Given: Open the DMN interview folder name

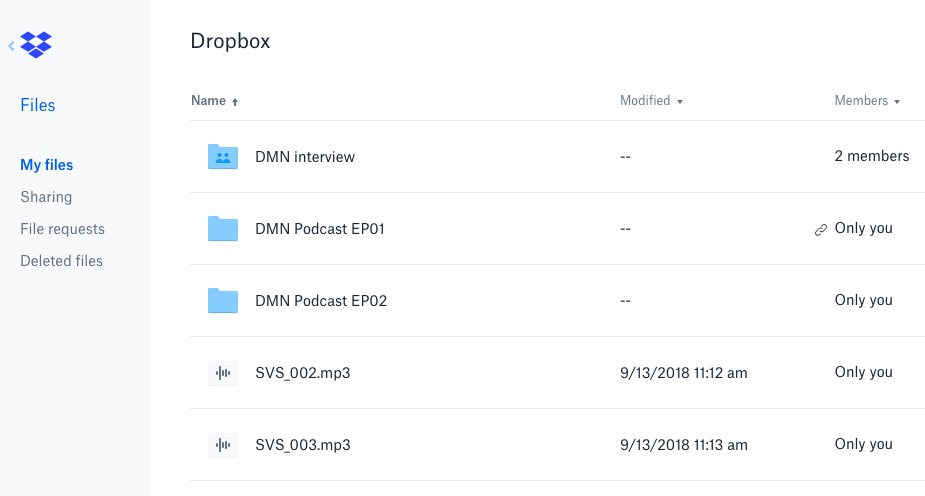Looking at the screenshot, I should pyautogui.click(x=305, y=157).
